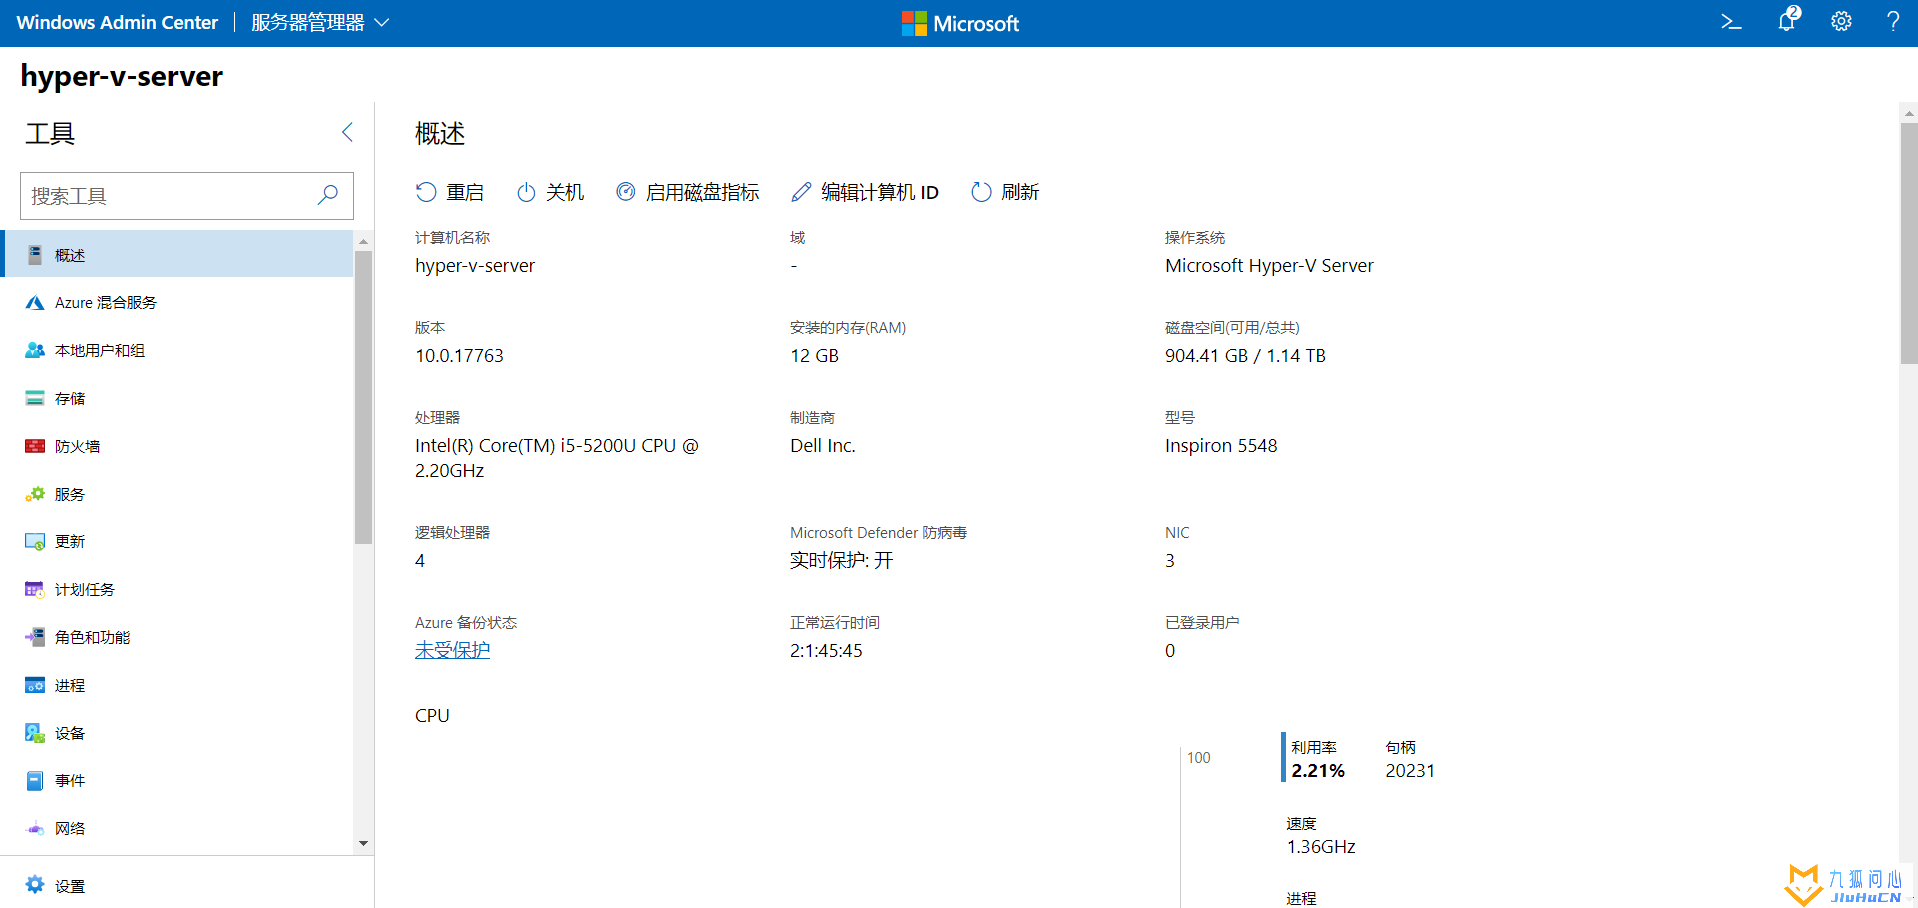Click 编辑计算机 ID button
This screenshot has width=1918, height=908.
(865, 192)
